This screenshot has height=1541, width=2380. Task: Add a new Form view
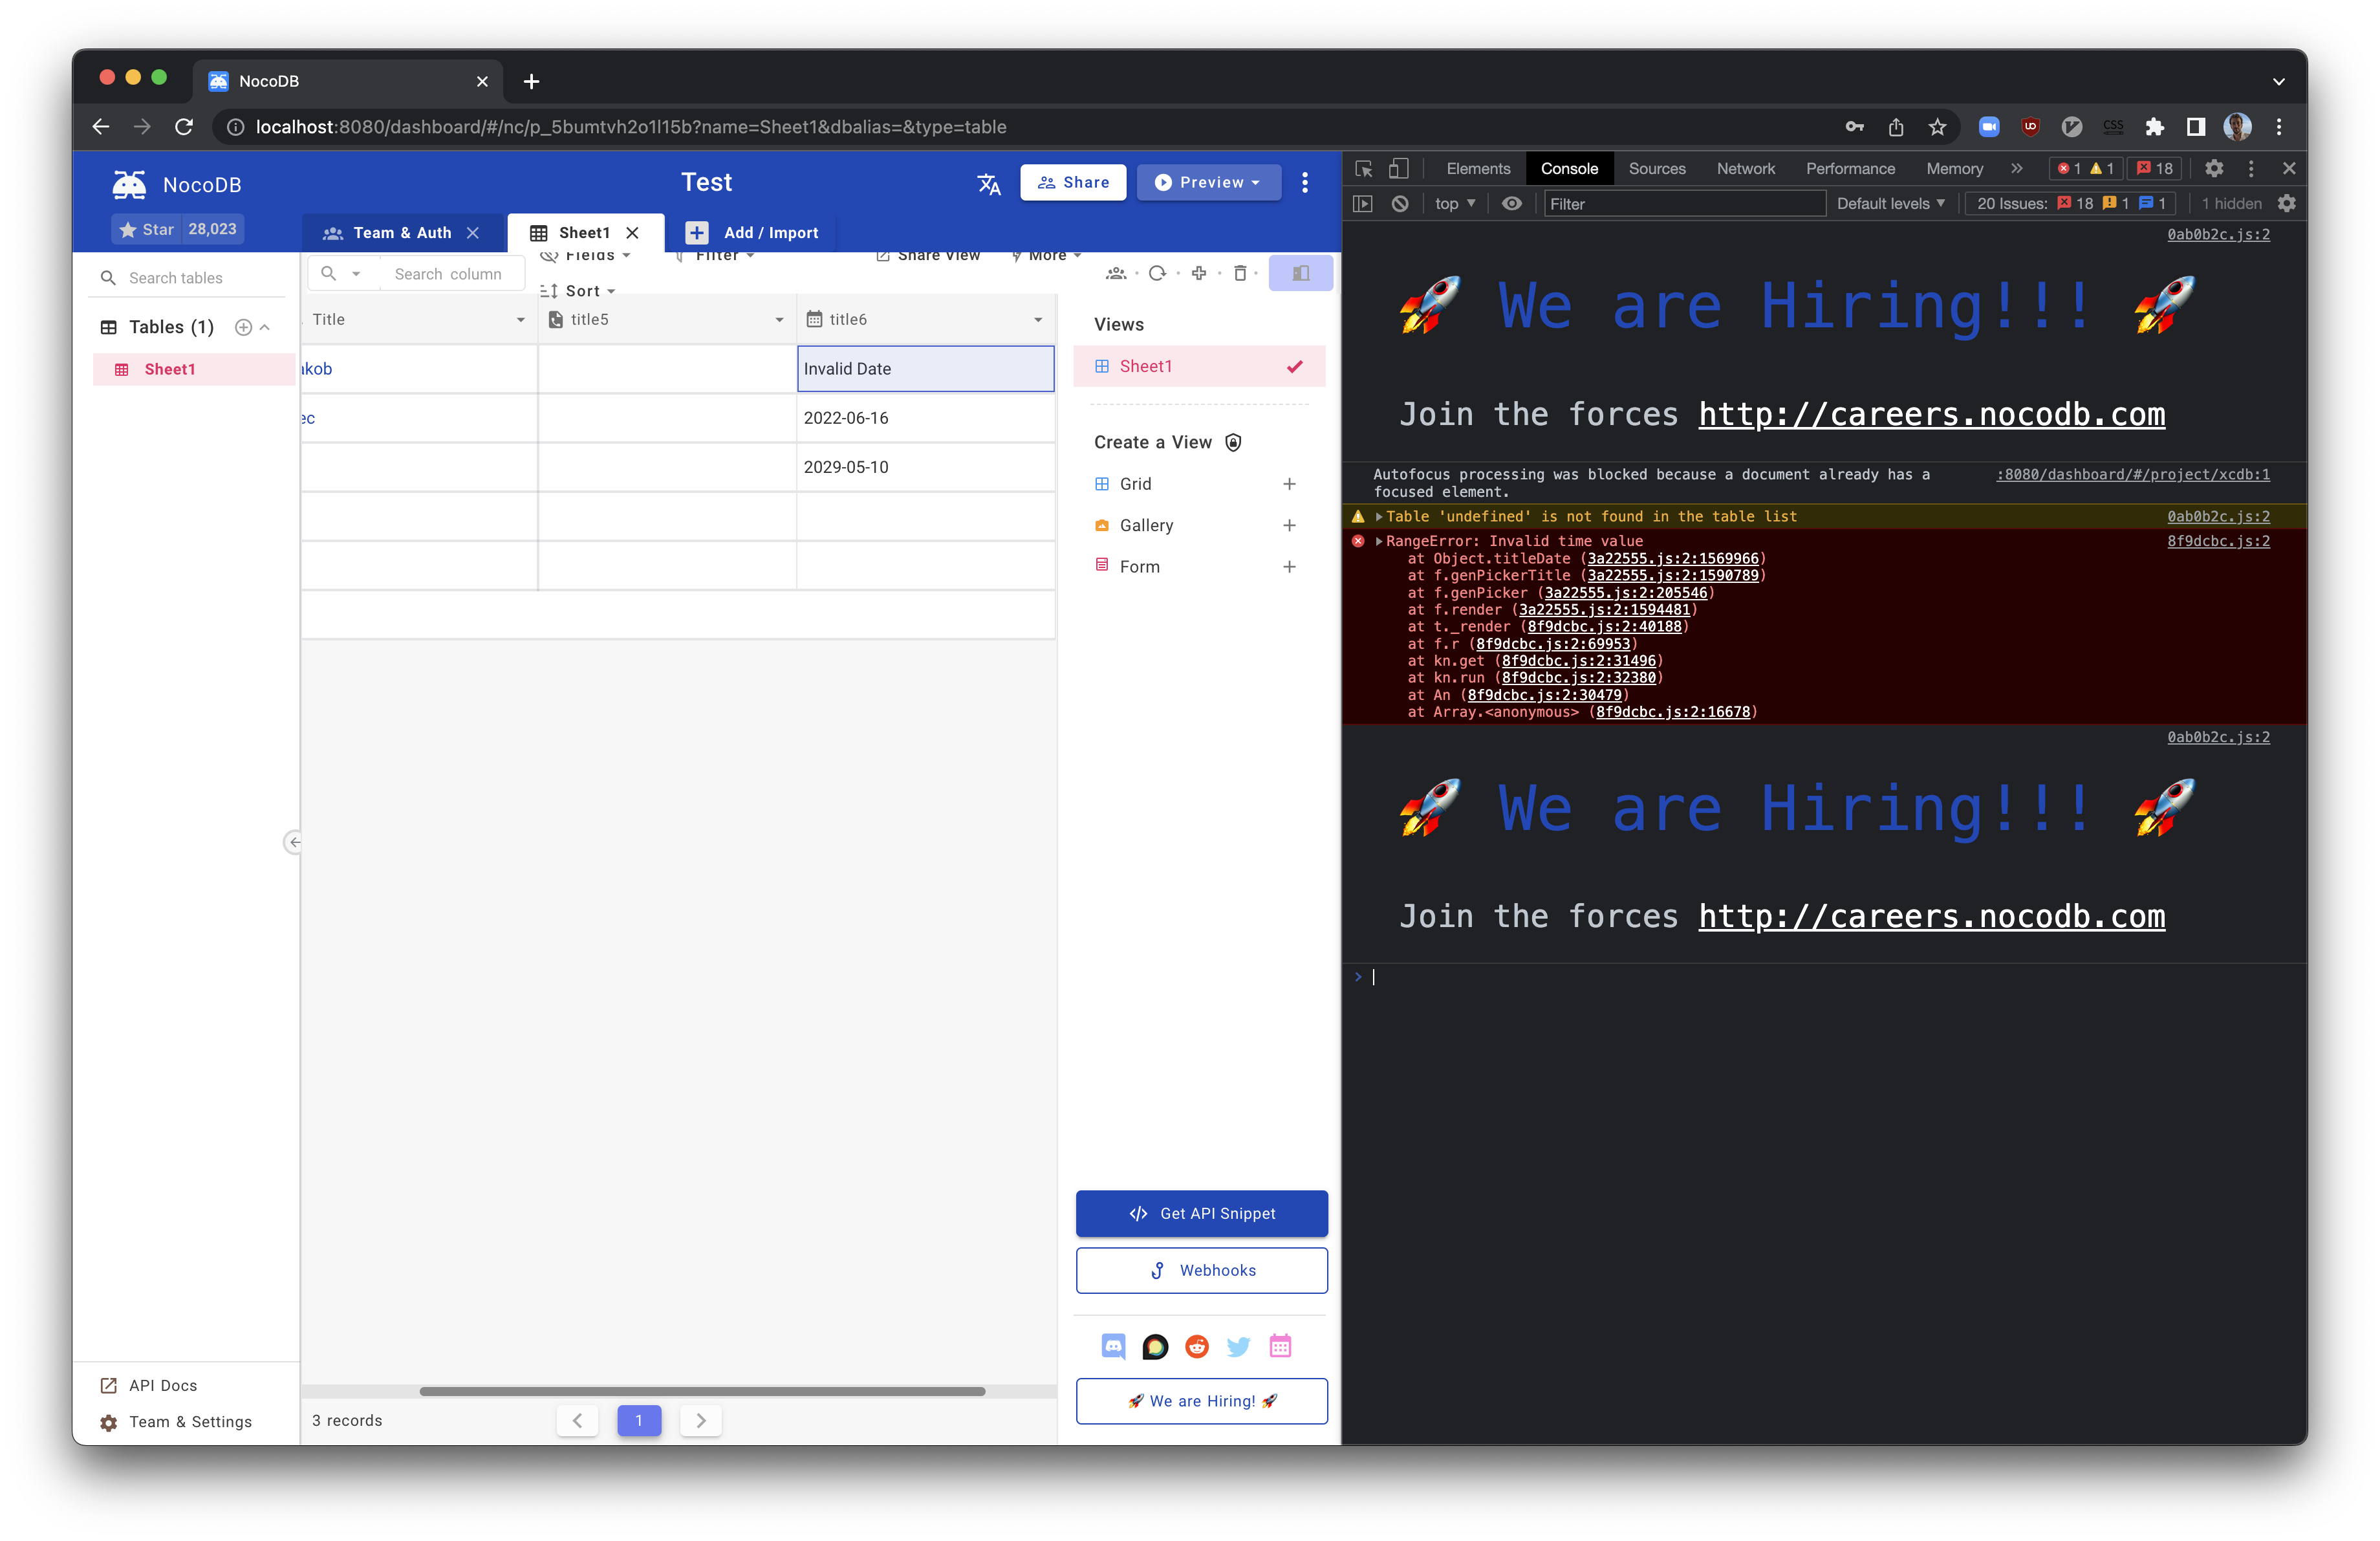1289,567
